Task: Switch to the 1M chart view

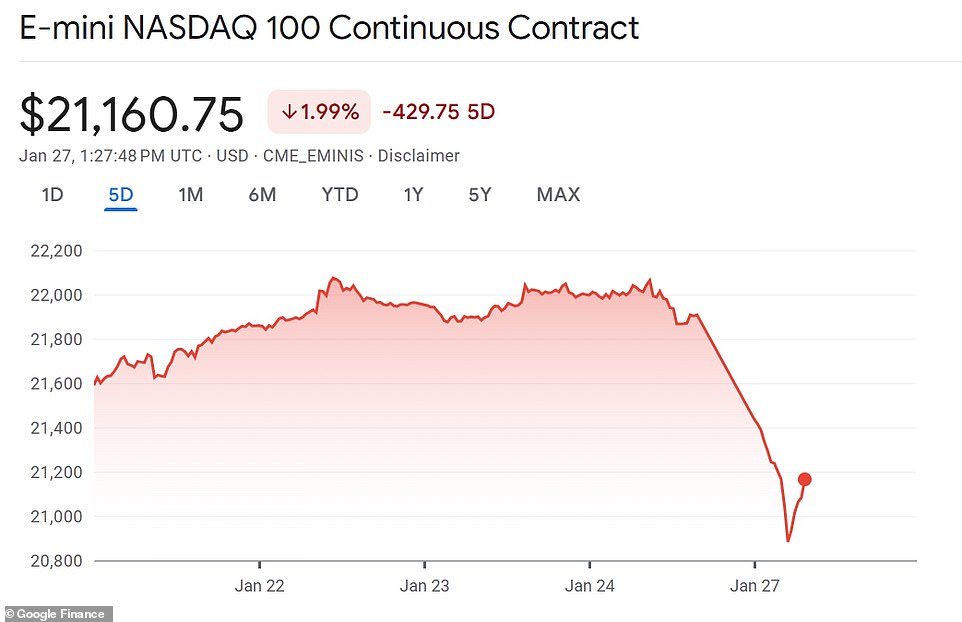Action: [x=190, y=195]
